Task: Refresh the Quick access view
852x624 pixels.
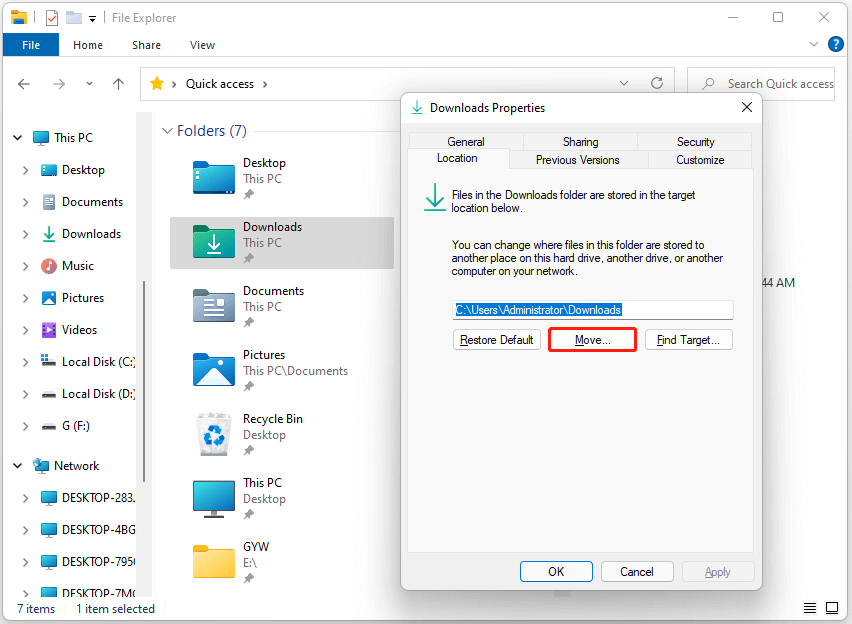Action: click(655, 83)
